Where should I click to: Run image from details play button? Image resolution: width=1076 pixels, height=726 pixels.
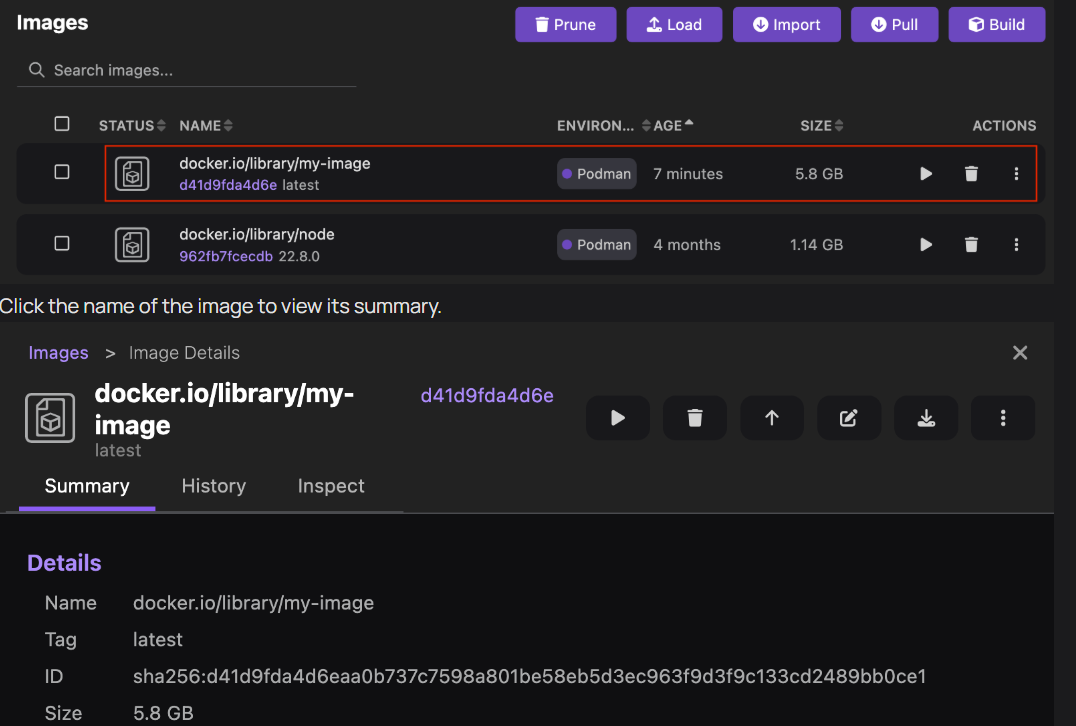point(618,418)
